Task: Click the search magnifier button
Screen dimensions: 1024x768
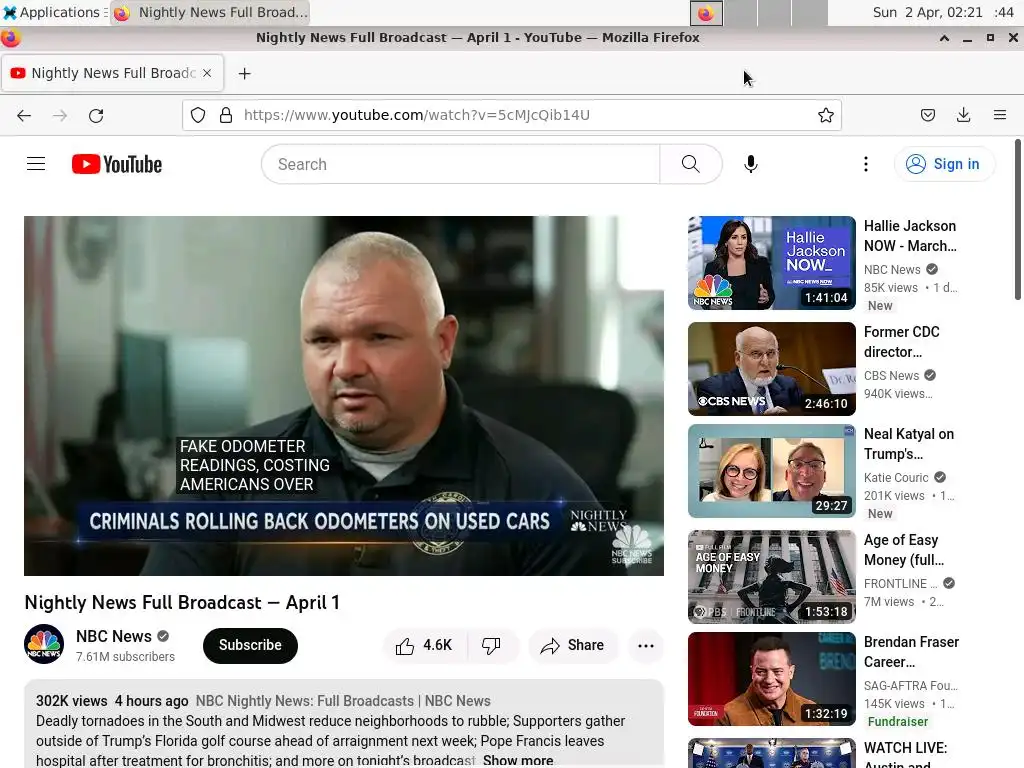Action: [690, 164]
